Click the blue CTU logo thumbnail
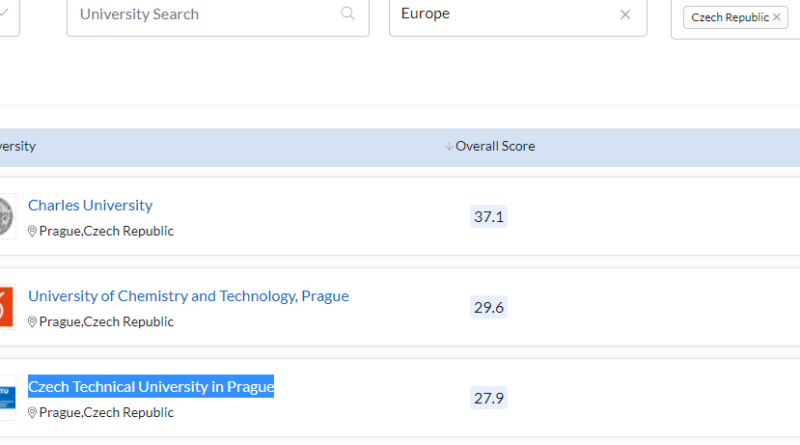Viewport: 800px width, 445px height. (x=7, y=398)
